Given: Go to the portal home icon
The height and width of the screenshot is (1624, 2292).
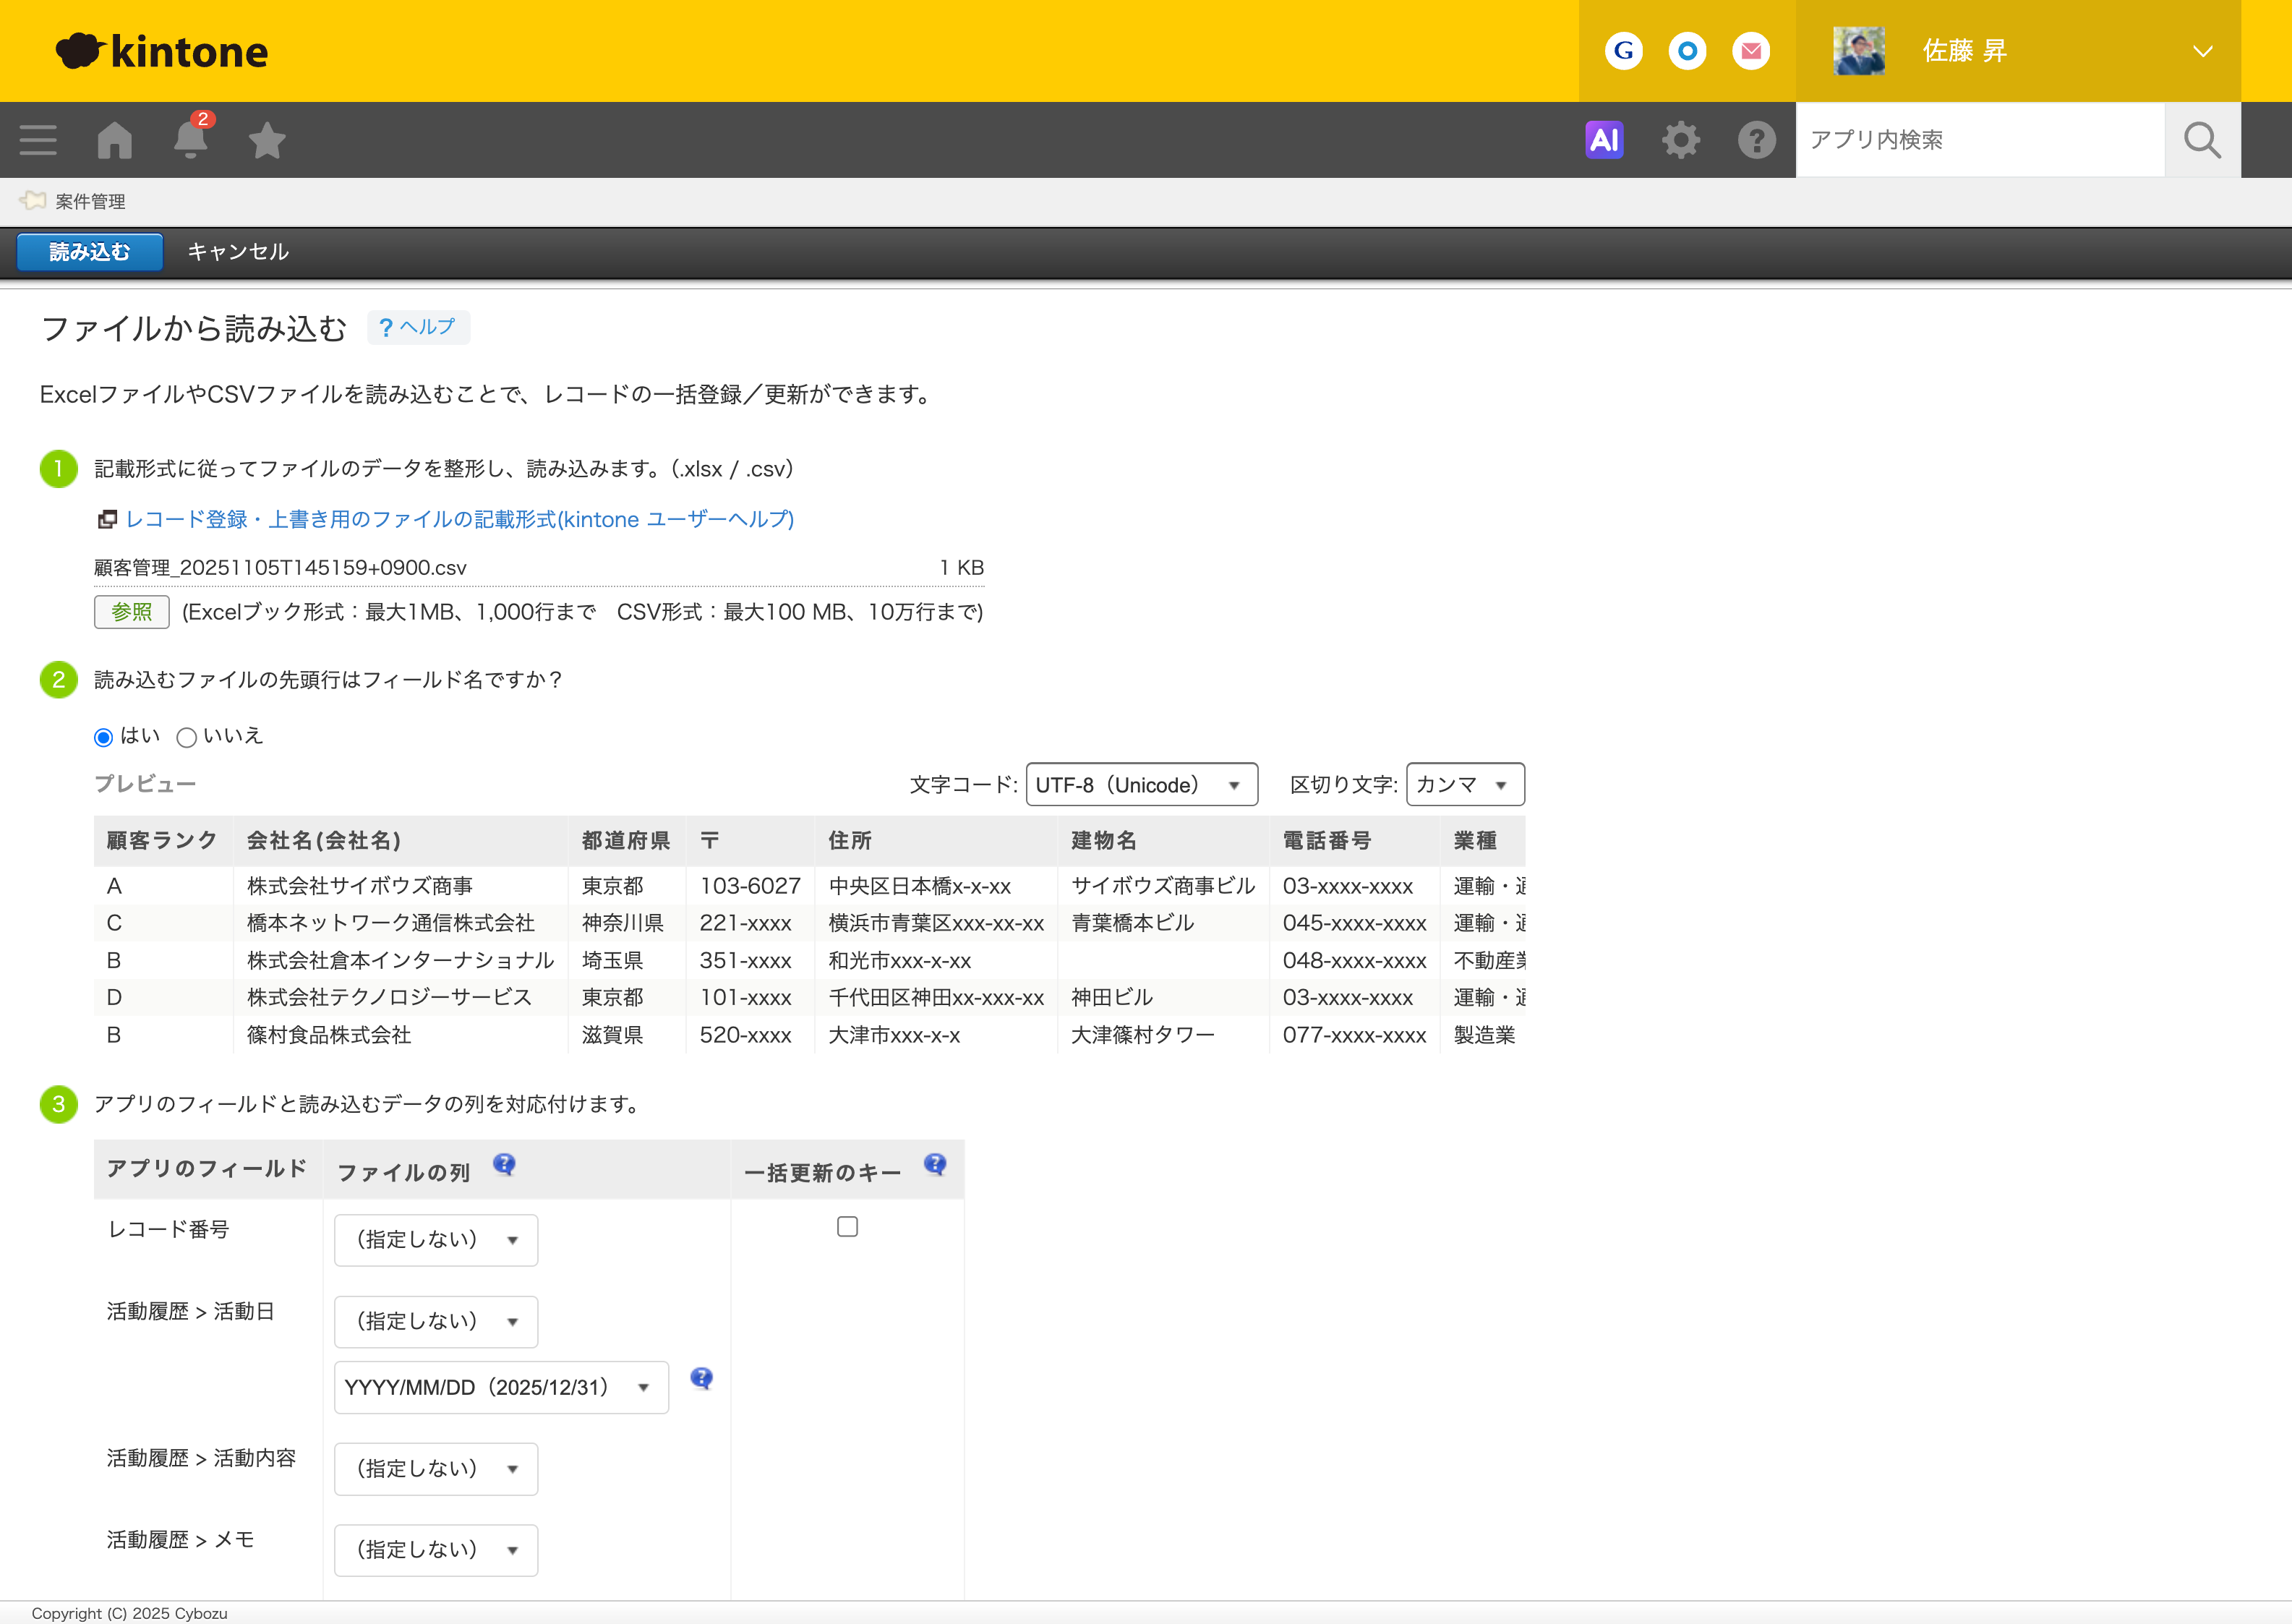Looking at the screenshot, I should tap(115, 140).
